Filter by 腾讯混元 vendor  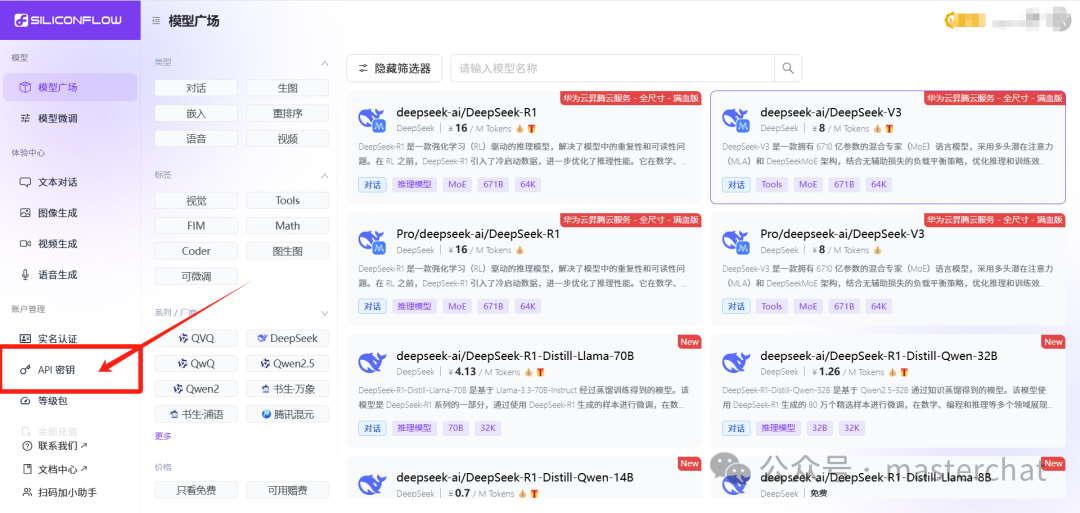287,414
